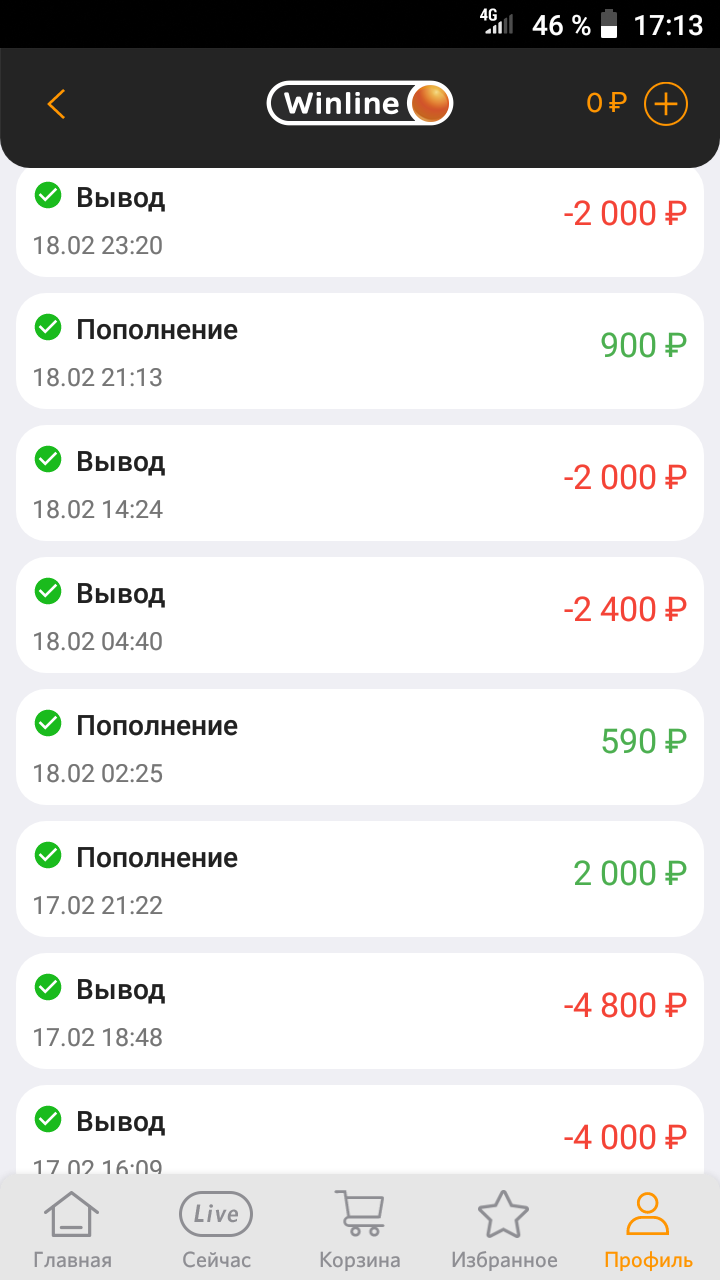The width and height of the screenshot is (720, 1280).
Task: Open the 2 000 ₽ Пополнение entry
Action: [x=360, y=879]
